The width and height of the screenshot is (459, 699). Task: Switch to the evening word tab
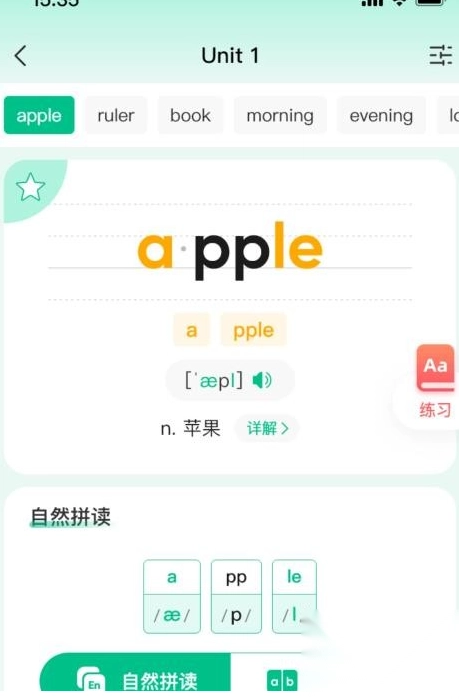381,115
